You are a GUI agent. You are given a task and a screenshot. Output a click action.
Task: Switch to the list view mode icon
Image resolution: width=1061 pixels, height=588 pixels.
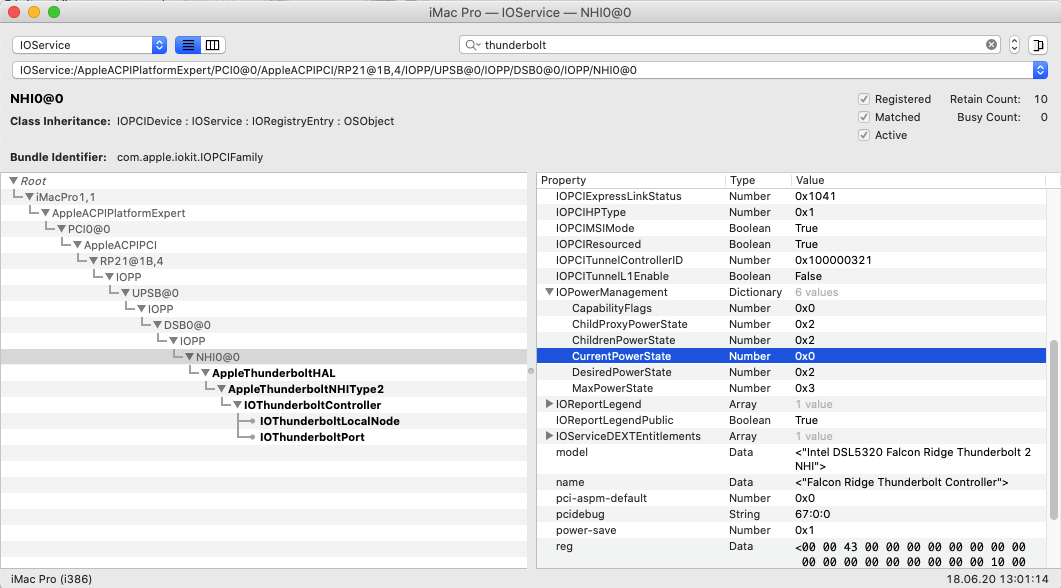coord(187,45)
